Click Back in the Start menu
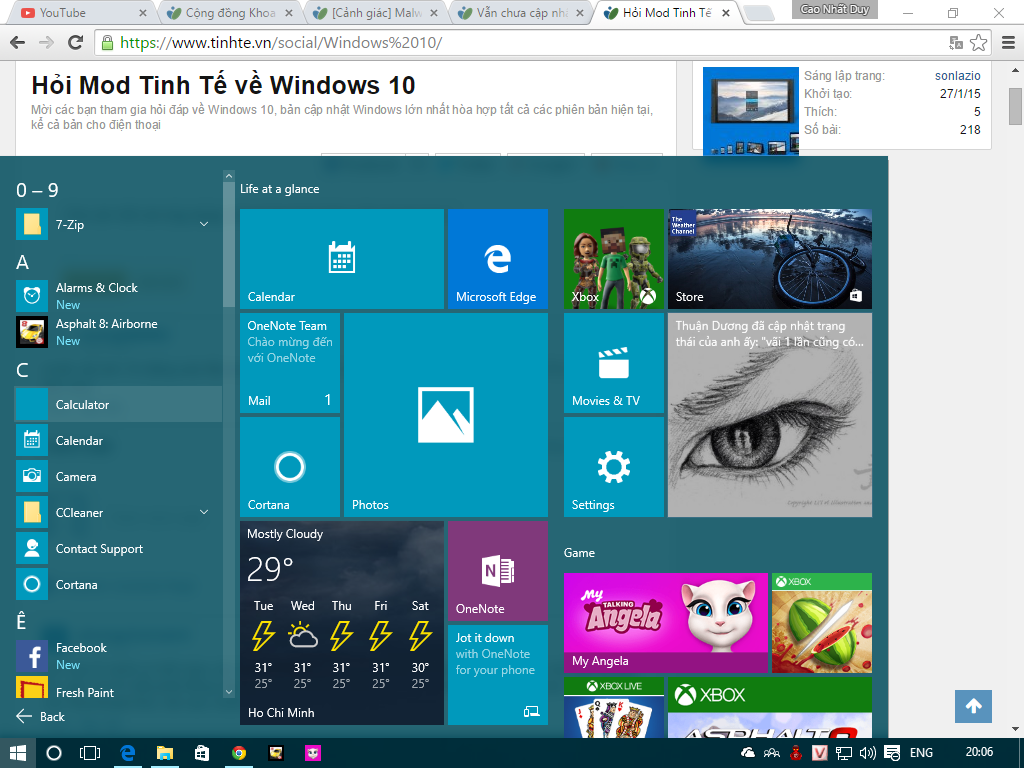The width and height of the screenshot is (1024, 768). 41,716
